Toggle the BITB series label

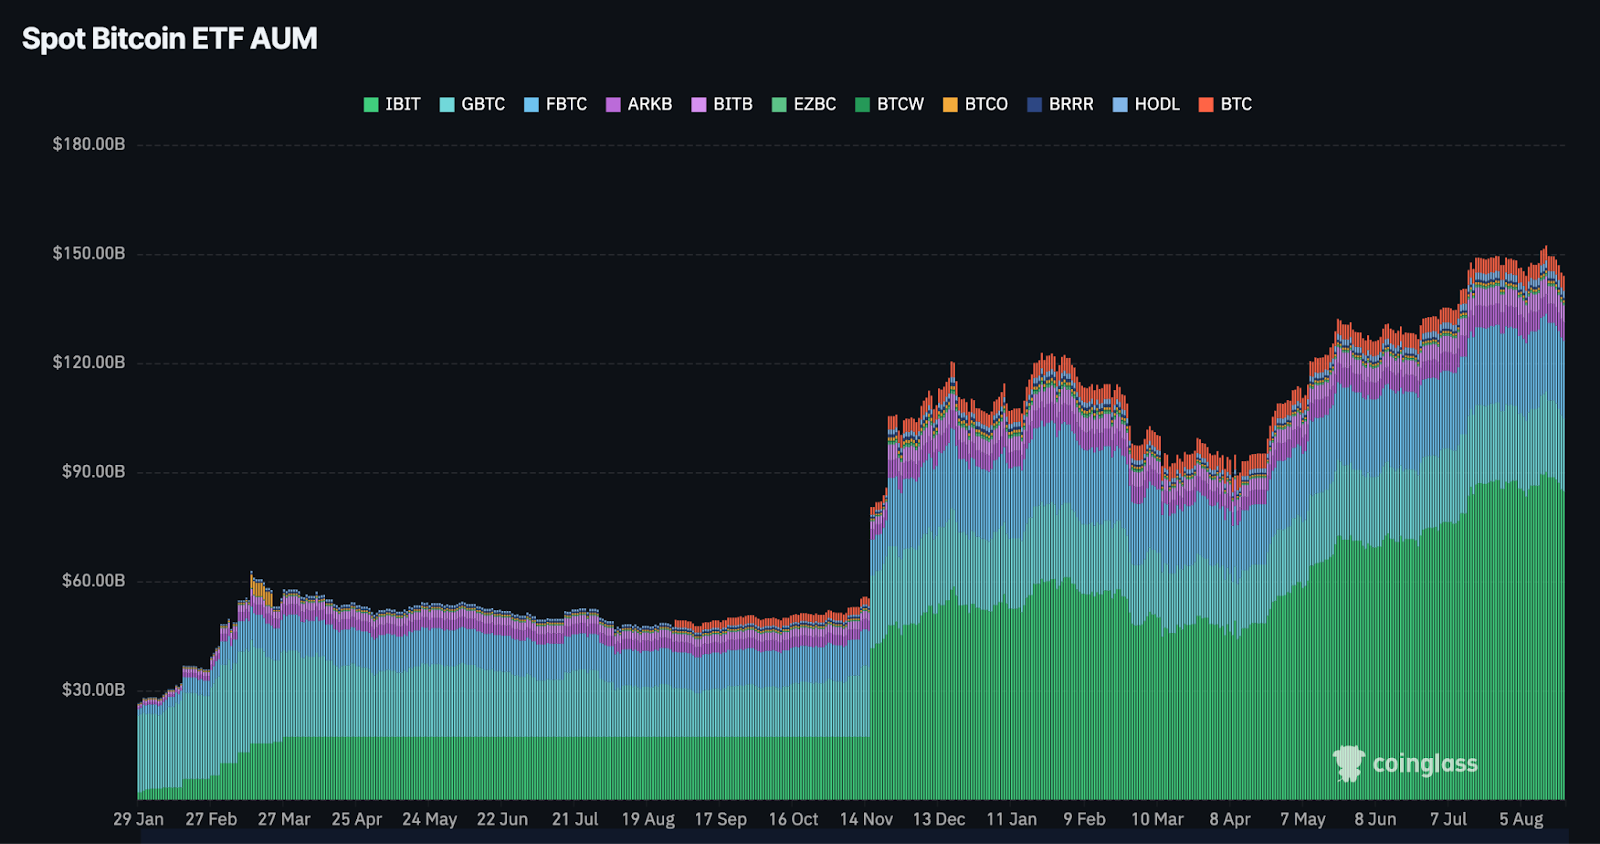click(733, 104)
